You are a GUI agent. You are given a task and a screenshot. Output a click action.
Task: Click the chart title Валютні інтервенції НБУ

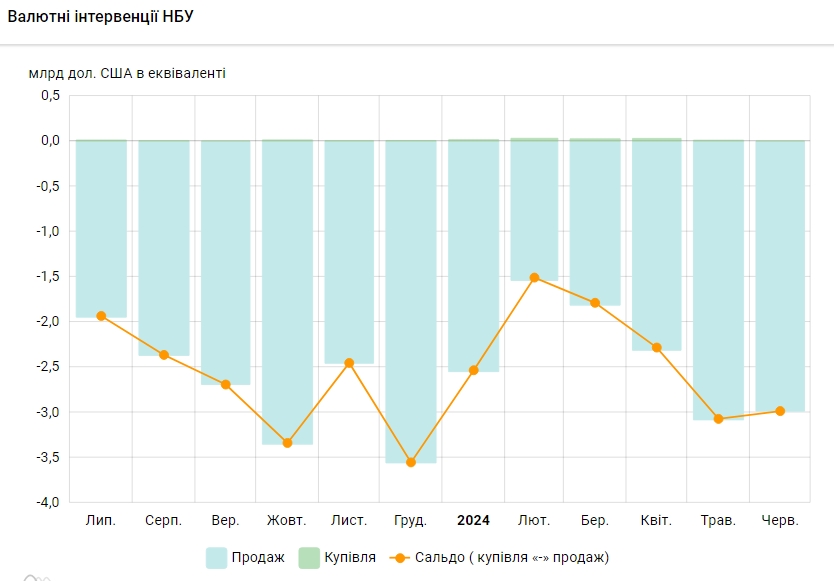point(101,19)
